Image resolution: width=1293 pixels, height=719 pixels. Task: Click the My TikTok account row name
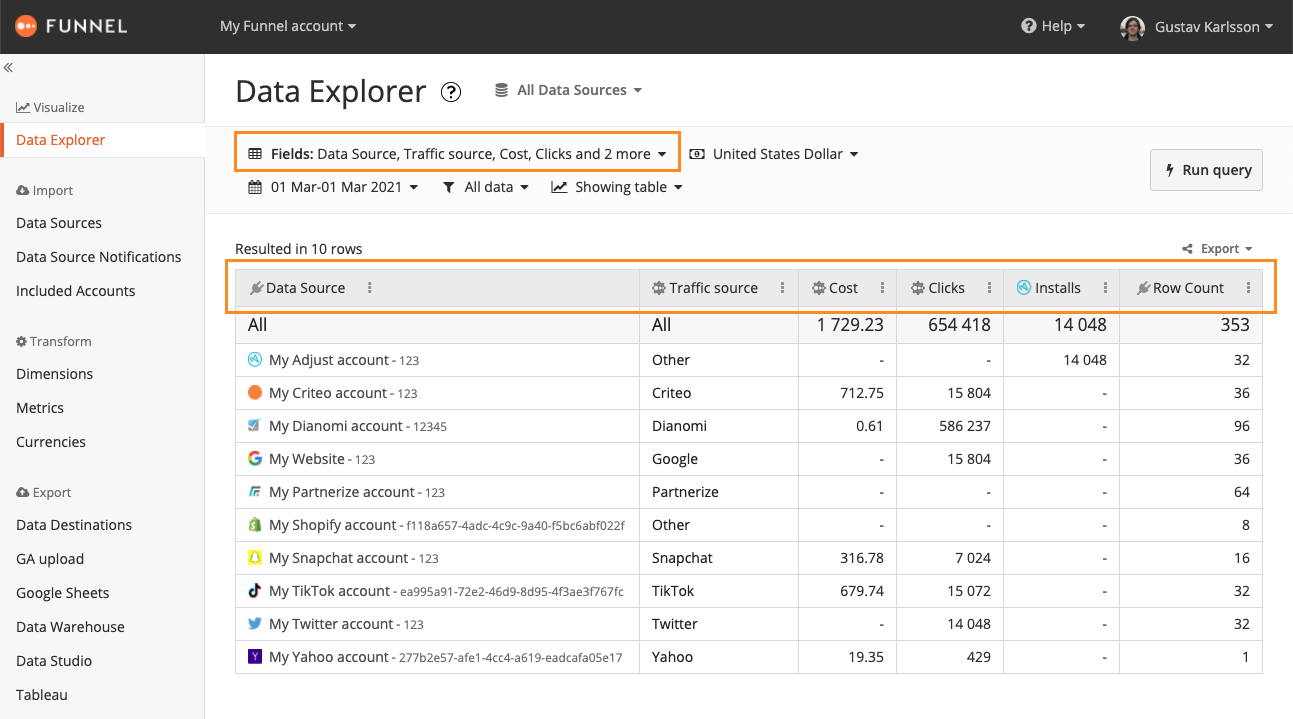click(329, 591)
